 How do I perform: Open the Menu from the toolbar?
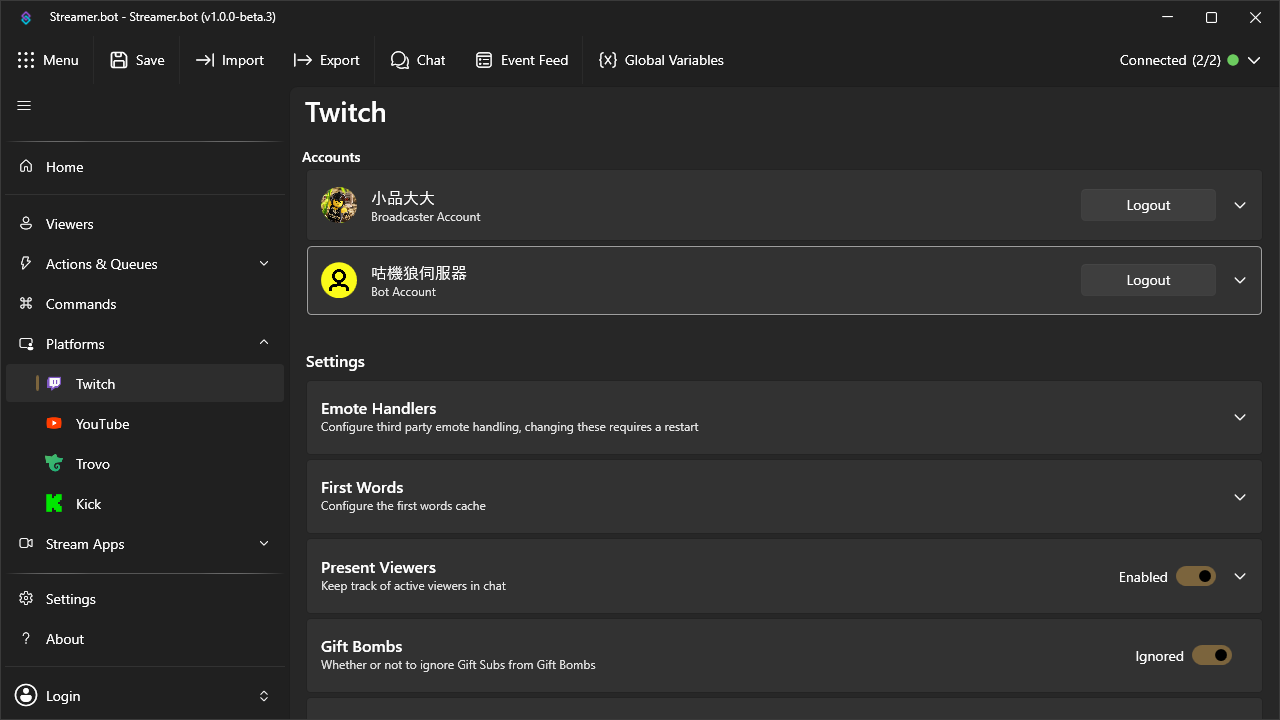click(x=49, y=60)
